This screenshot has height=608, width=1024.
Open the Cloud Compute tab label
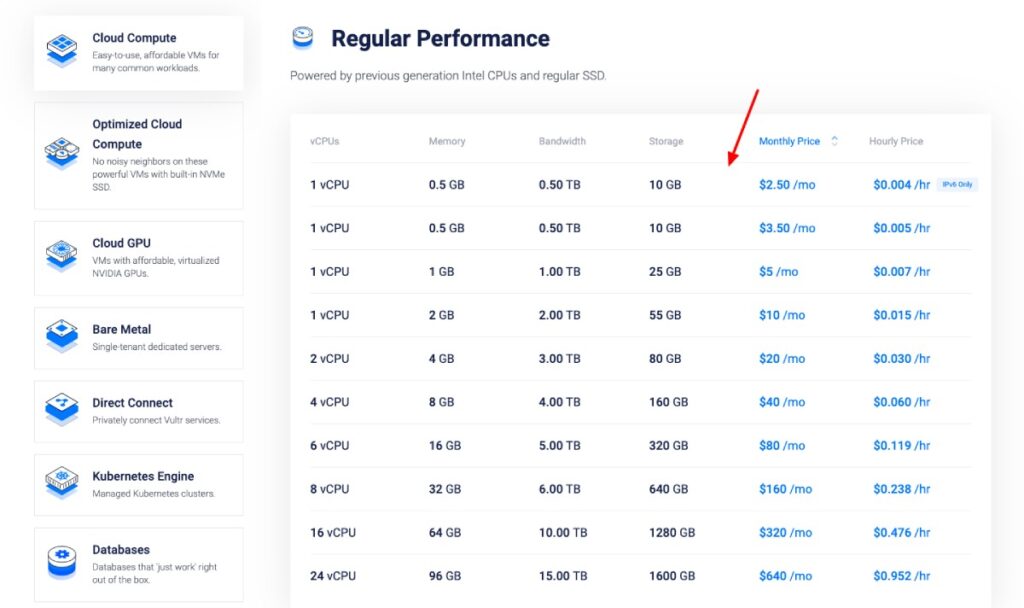point(134,38)
